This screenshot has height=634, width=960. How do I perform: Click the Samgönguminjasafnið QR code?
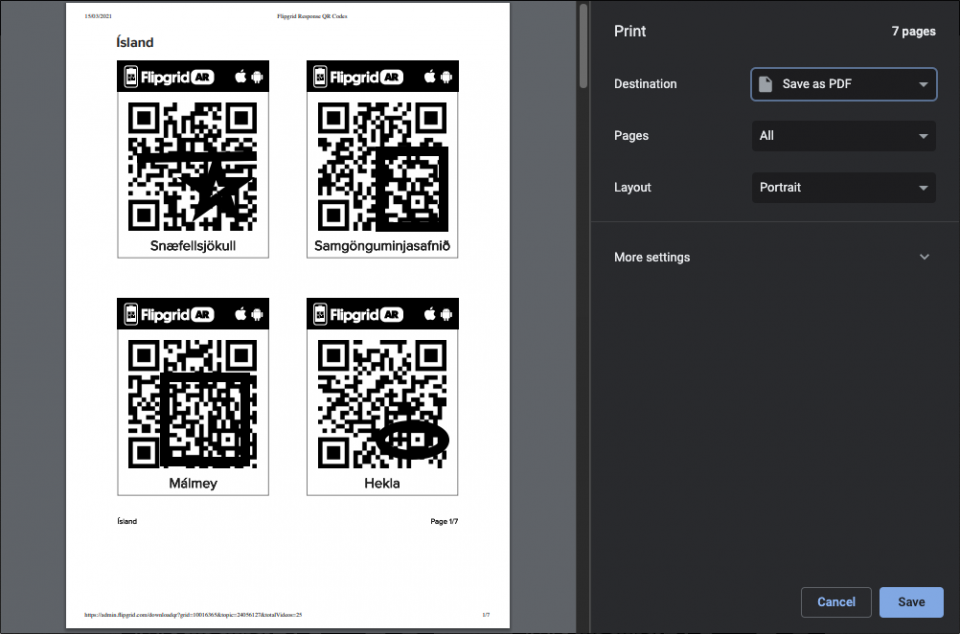(x=383, y=166)
